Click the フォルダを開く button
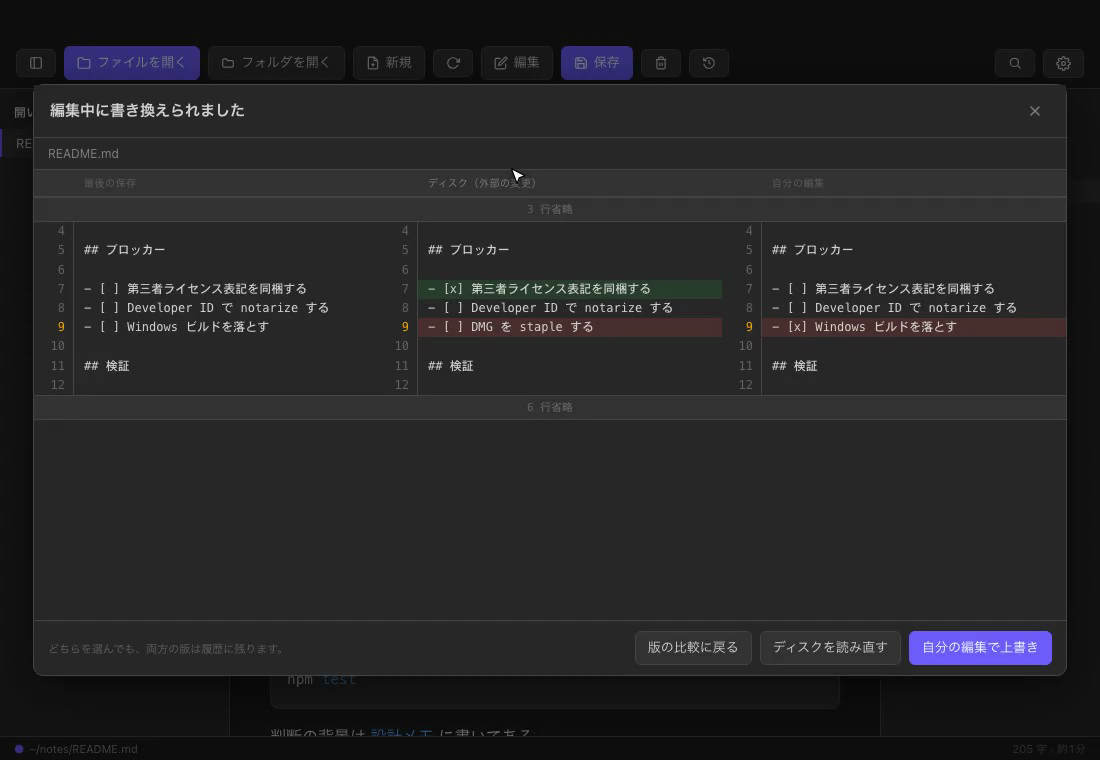Viewport: 1100px width, 760px height. point(276,63)
